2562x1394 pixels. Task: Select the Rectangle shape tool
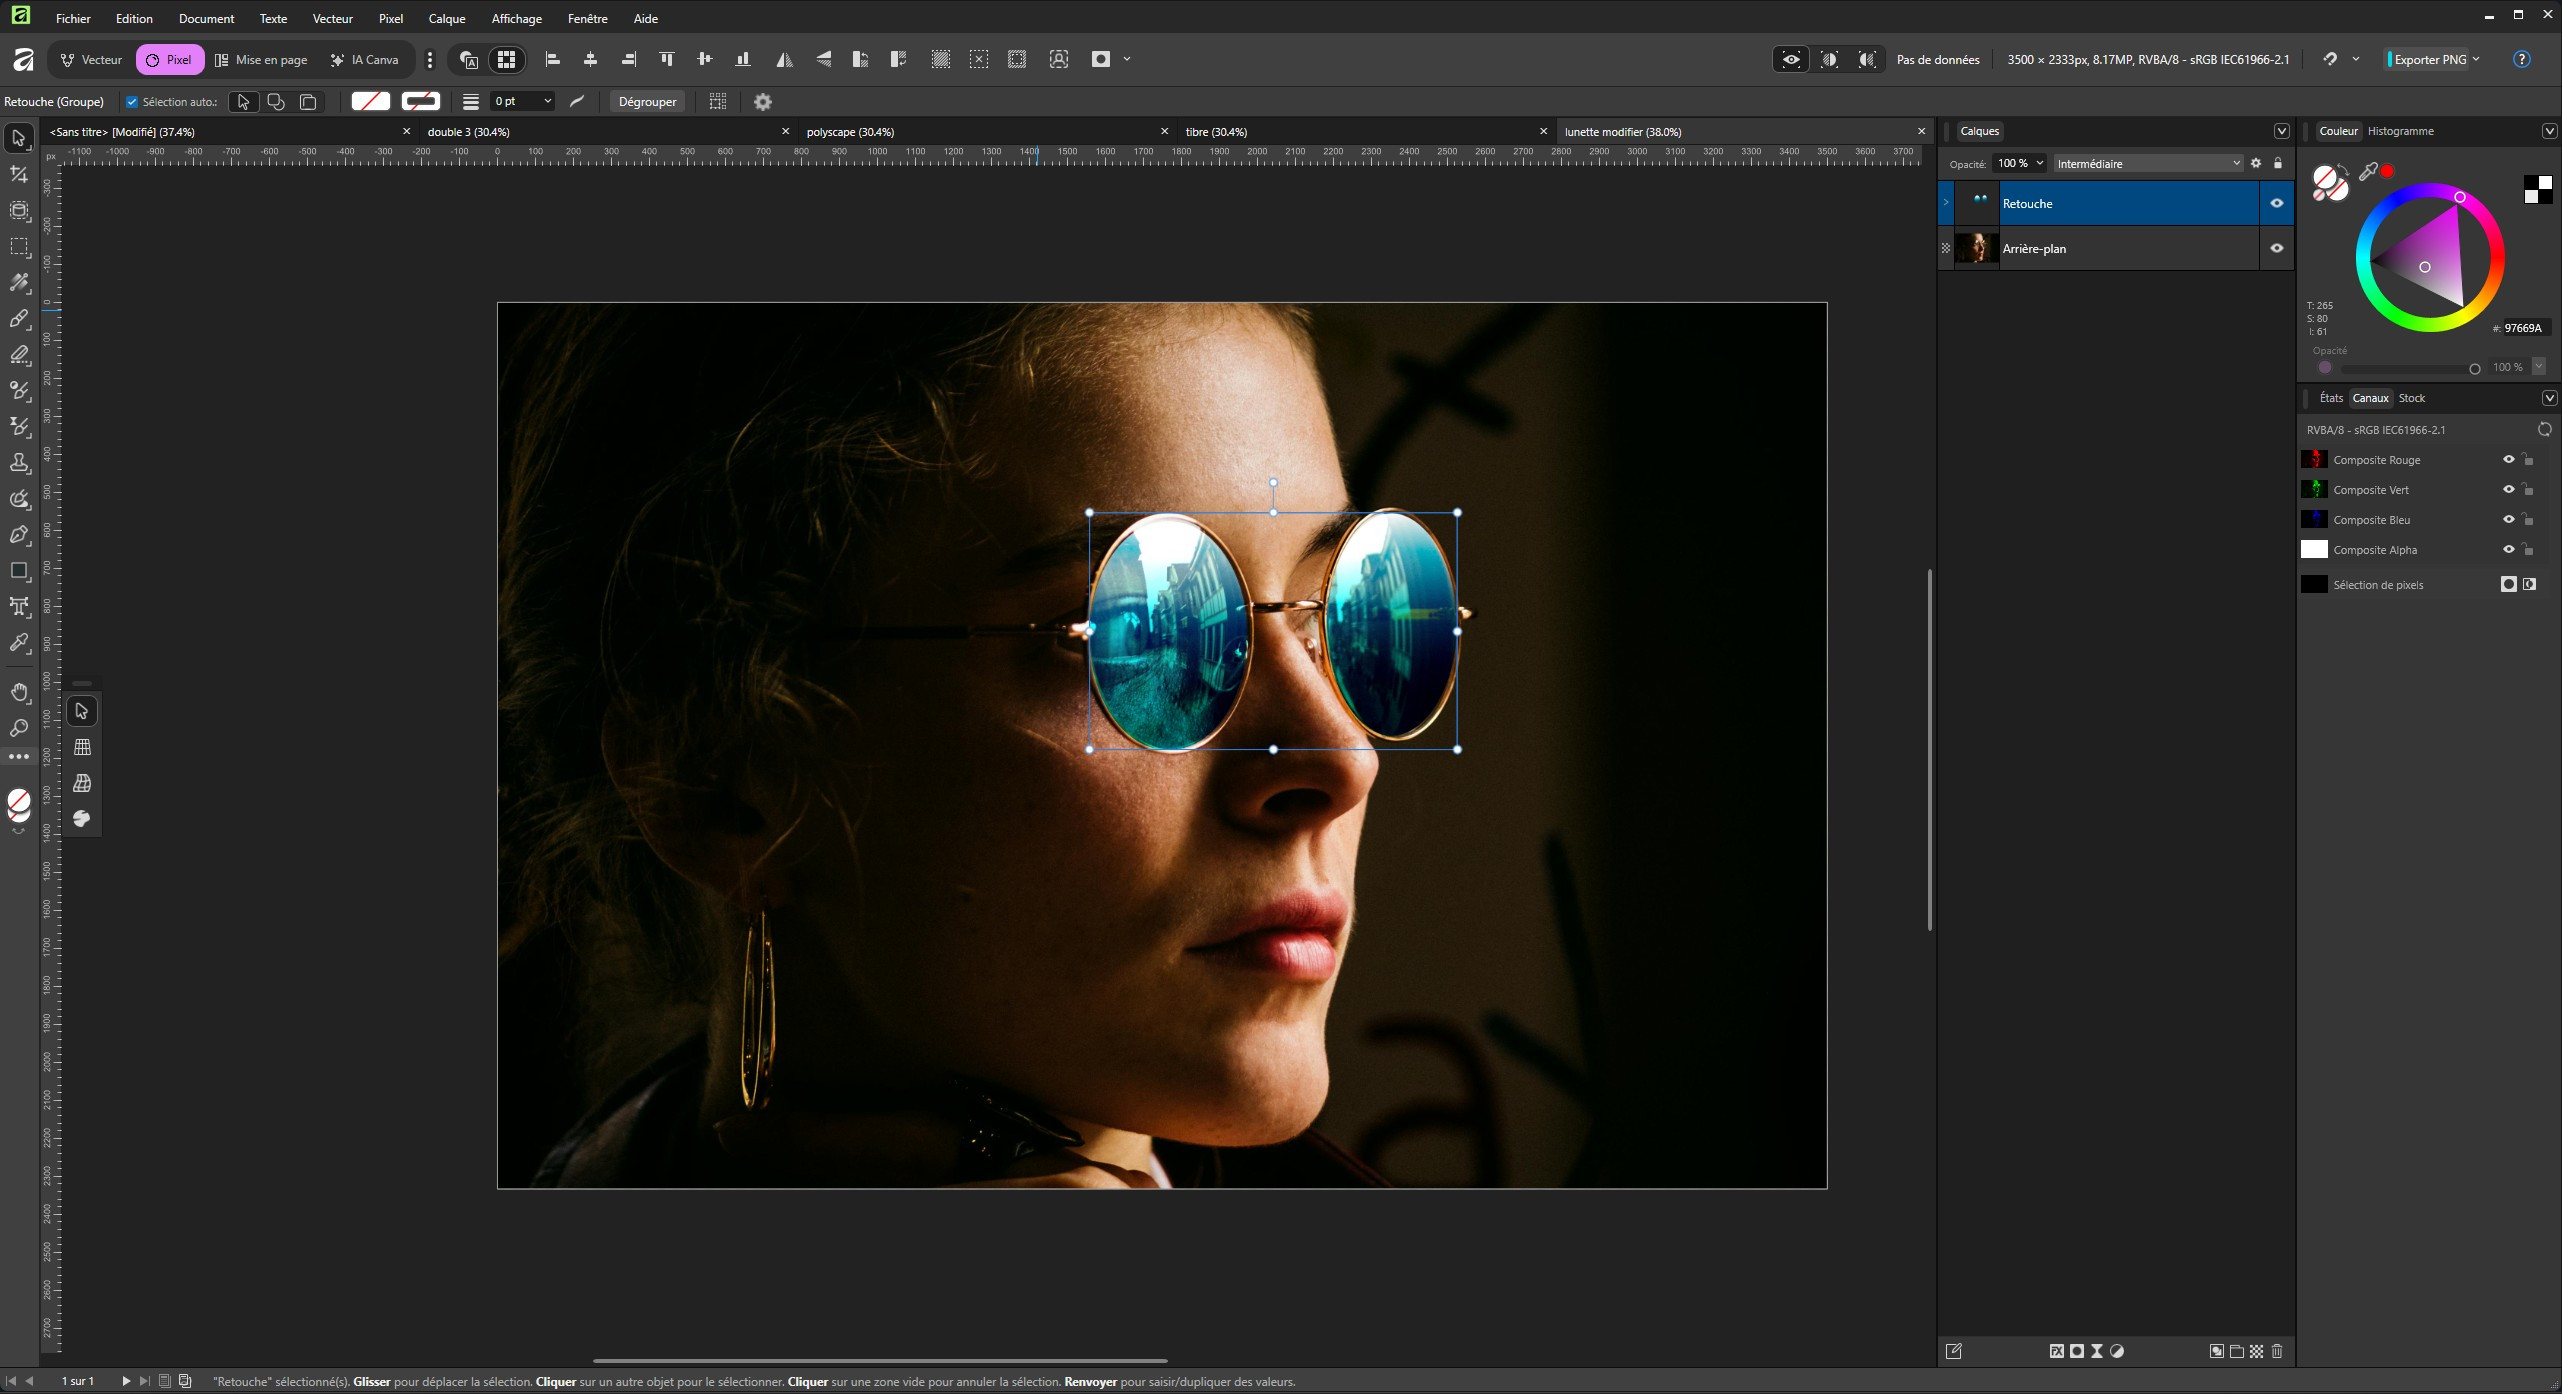point(19,571)
